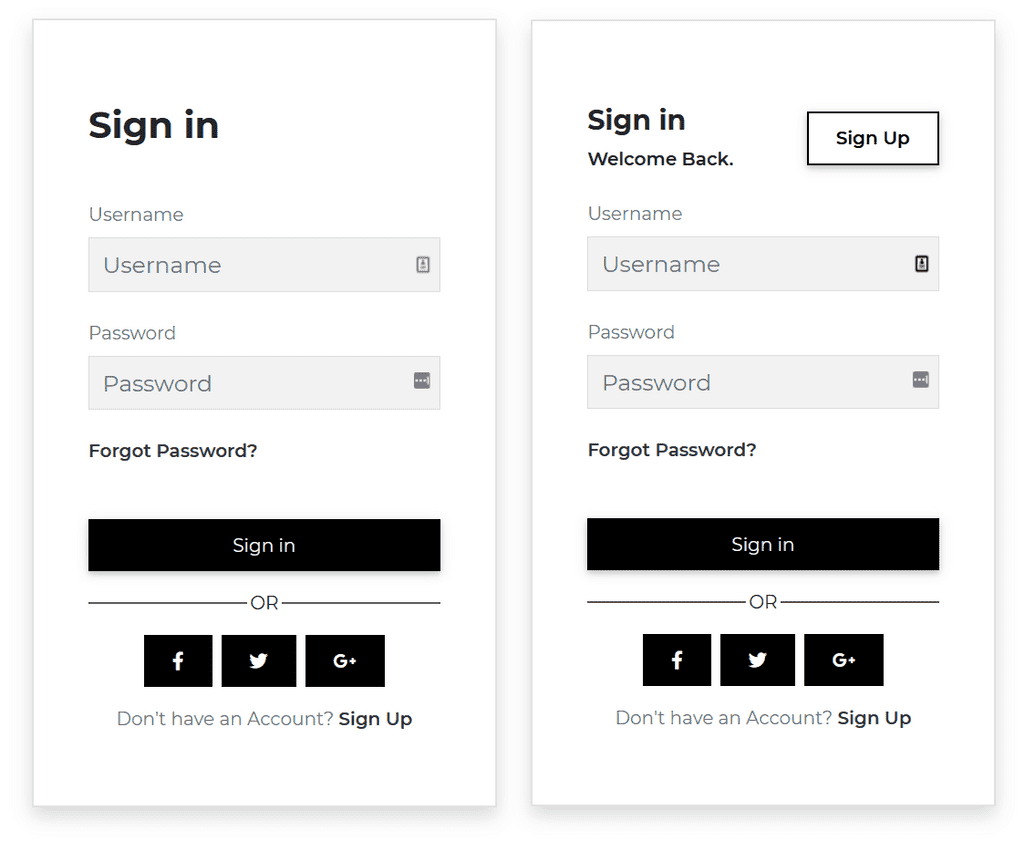Focus the Password input in left form
Viewport: 1035px width, 844px height.
[x=250, y=383]
